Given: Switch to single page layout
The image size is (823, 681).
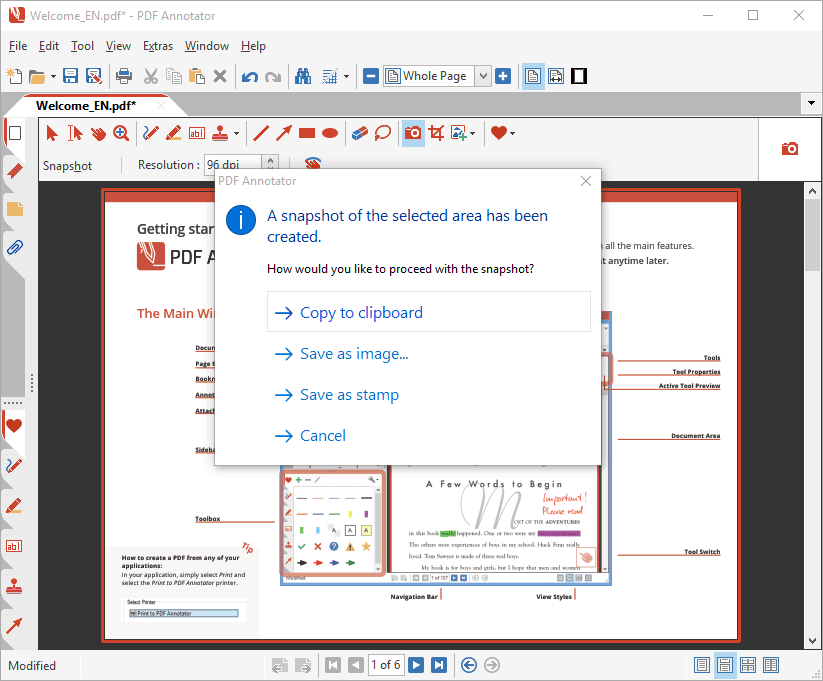Looking at the screenshot, I should pos(702,665).
